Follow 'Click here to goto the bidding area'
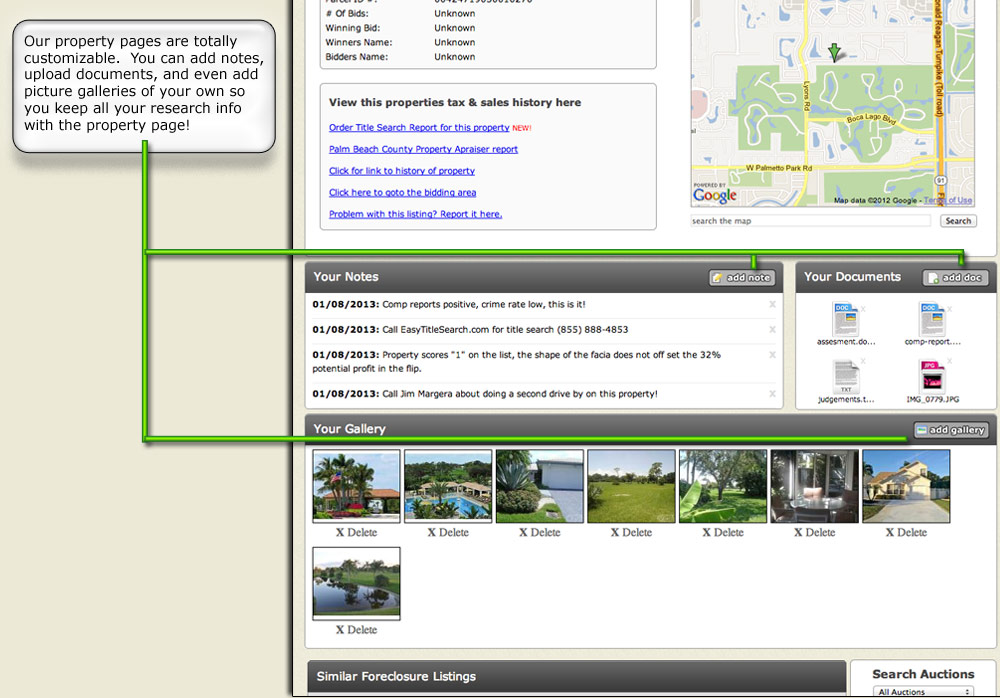The image size is (1000, 698). pyautogui.click(x=402, y=193)
